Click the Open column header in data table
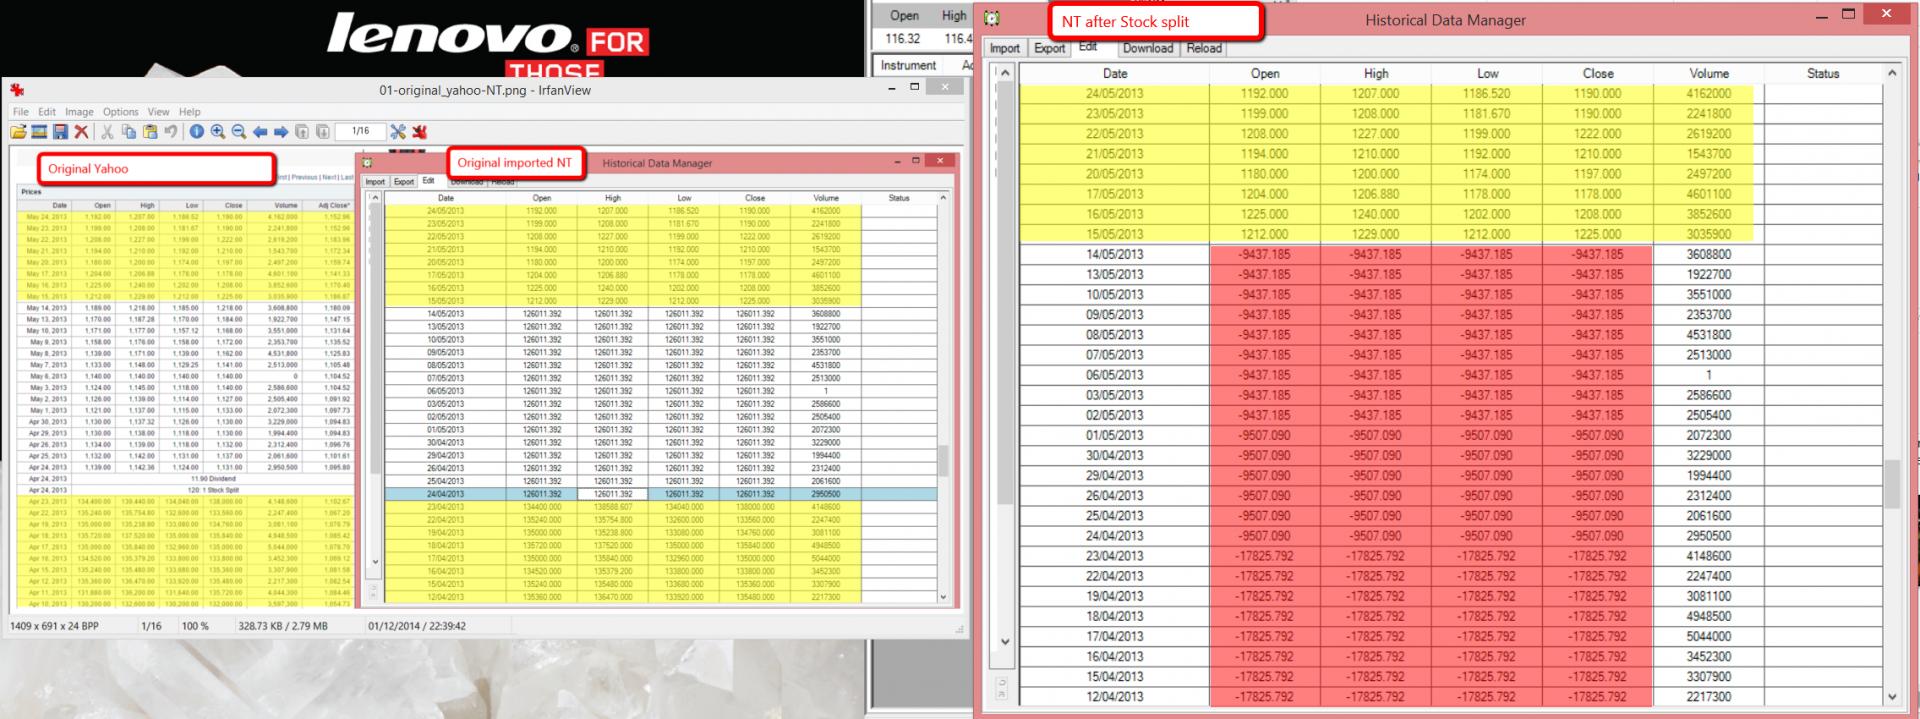 [x=1265, y=73]
